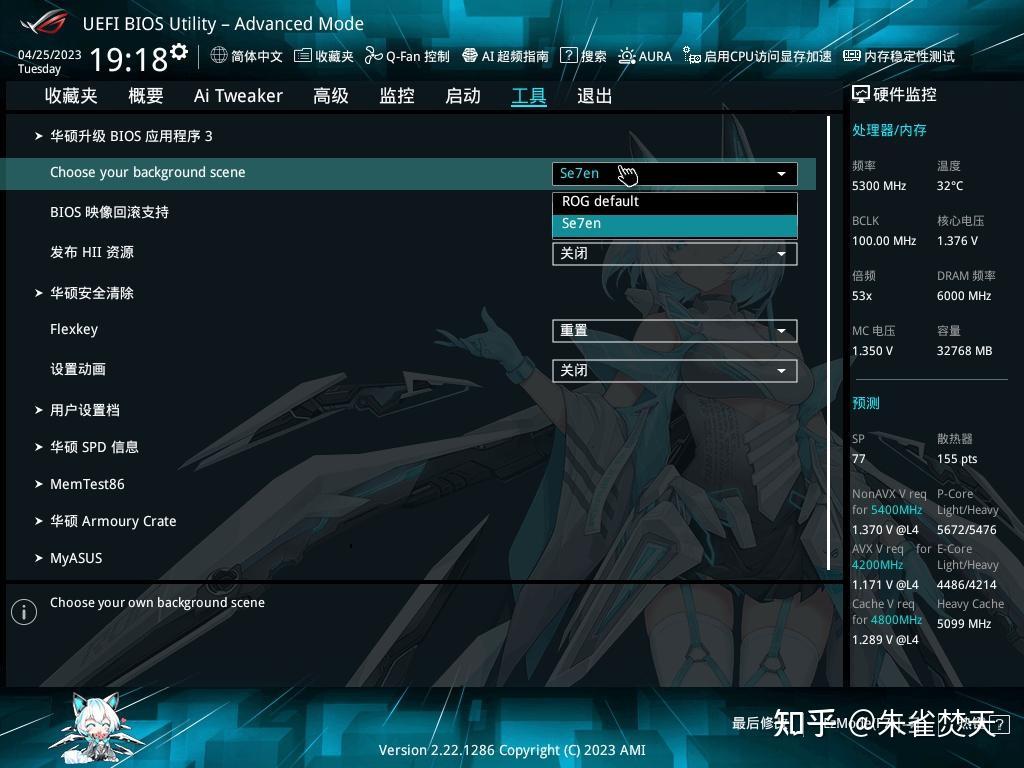Choose ROG default from the list
The width and height of the screenshot is (1024, 768).
click(x=675, y=202)
